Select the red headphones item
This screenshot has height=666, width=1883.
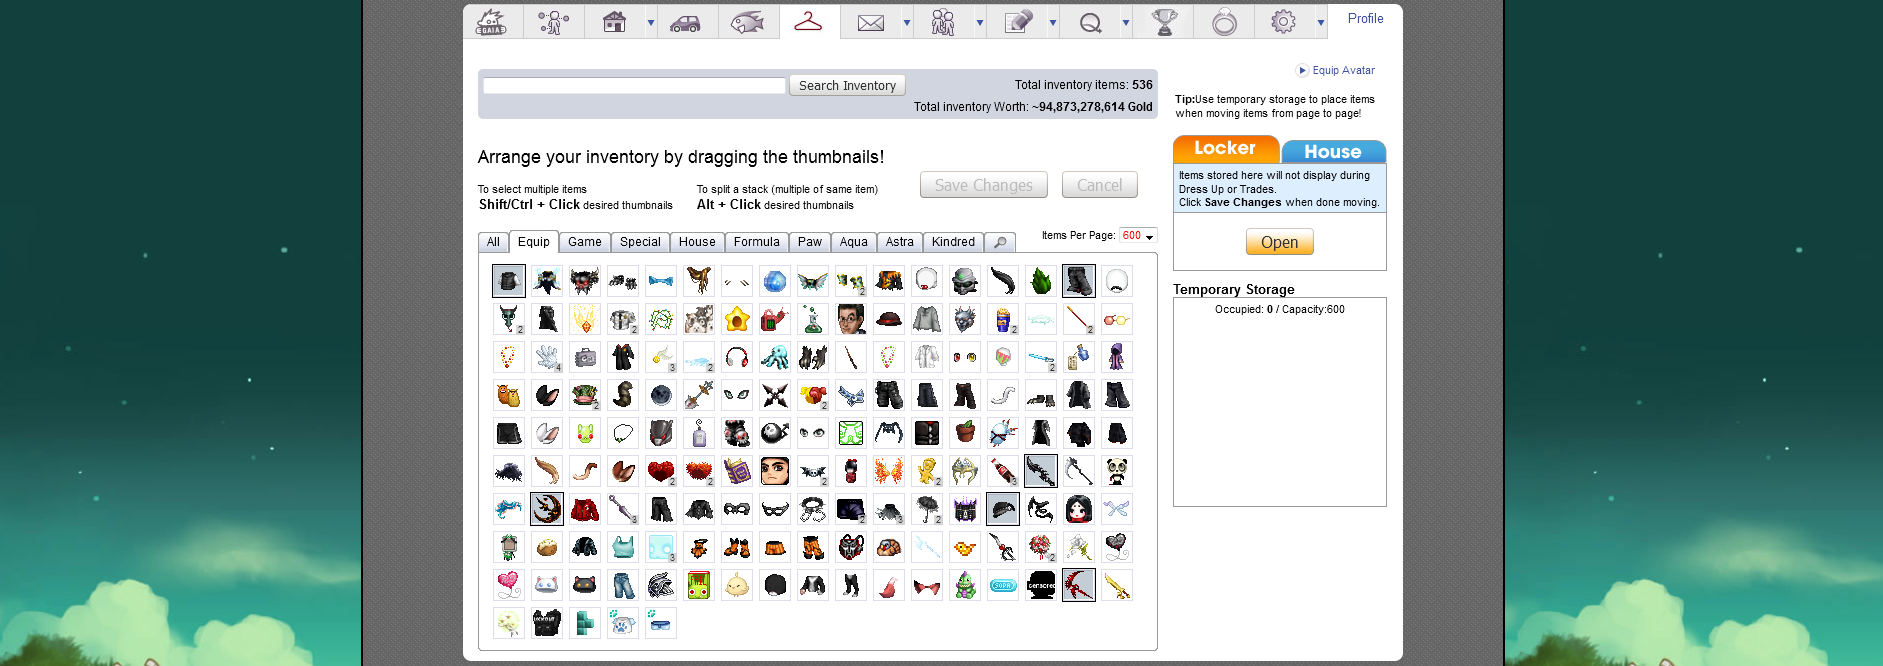coord(737,357)
